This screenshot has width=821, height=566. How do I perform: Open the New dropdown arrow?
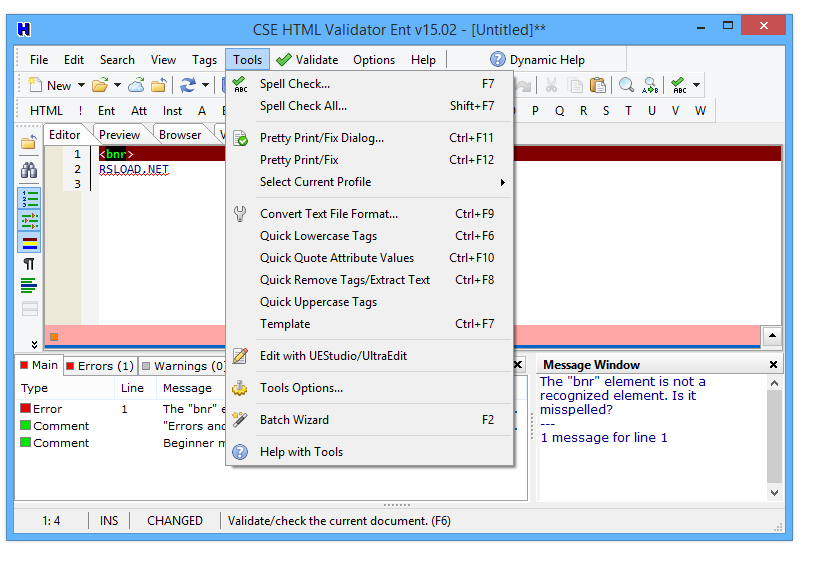pos(81,85)
